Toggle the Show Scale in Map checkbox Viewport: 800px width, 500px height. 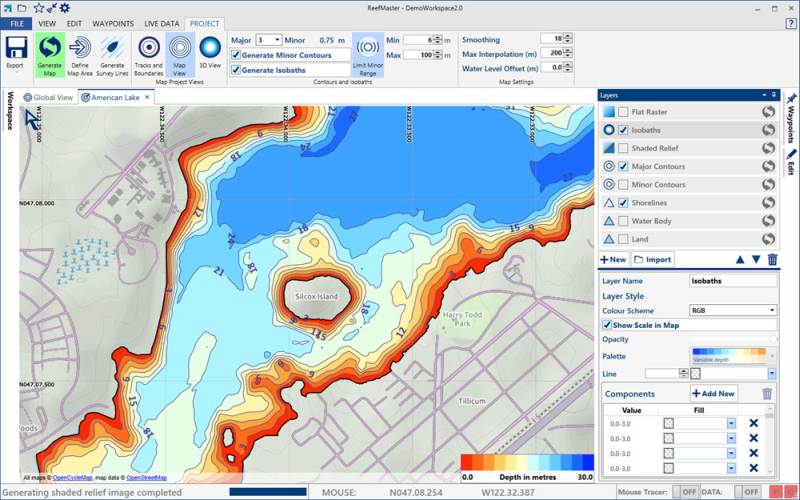(607, 325)
